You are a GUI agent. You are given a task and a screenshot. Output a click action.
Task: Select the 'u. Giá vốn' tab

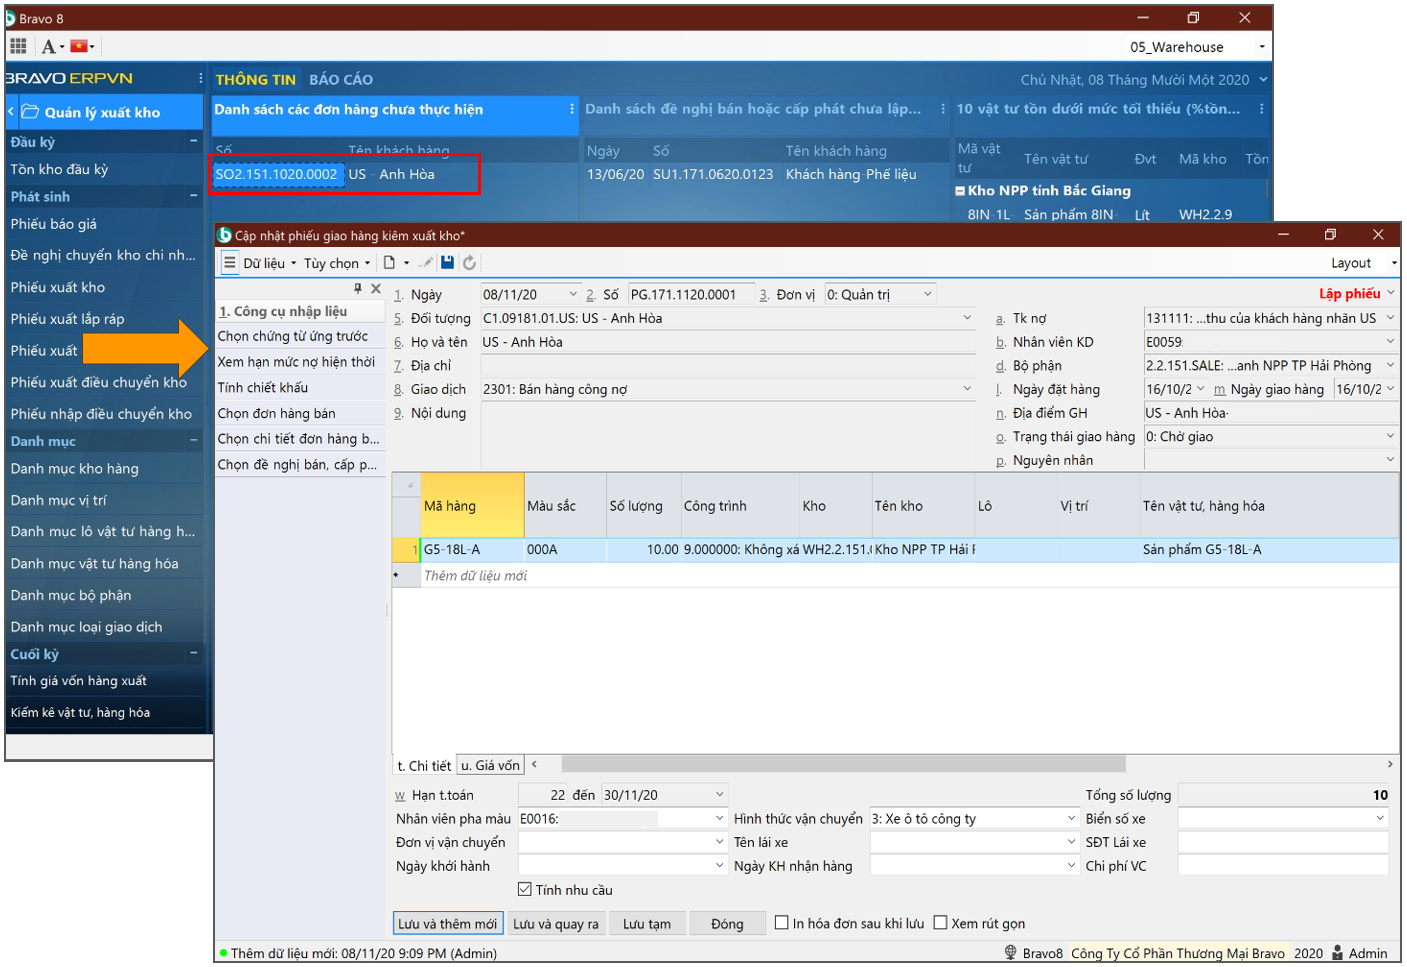(490, 765)
